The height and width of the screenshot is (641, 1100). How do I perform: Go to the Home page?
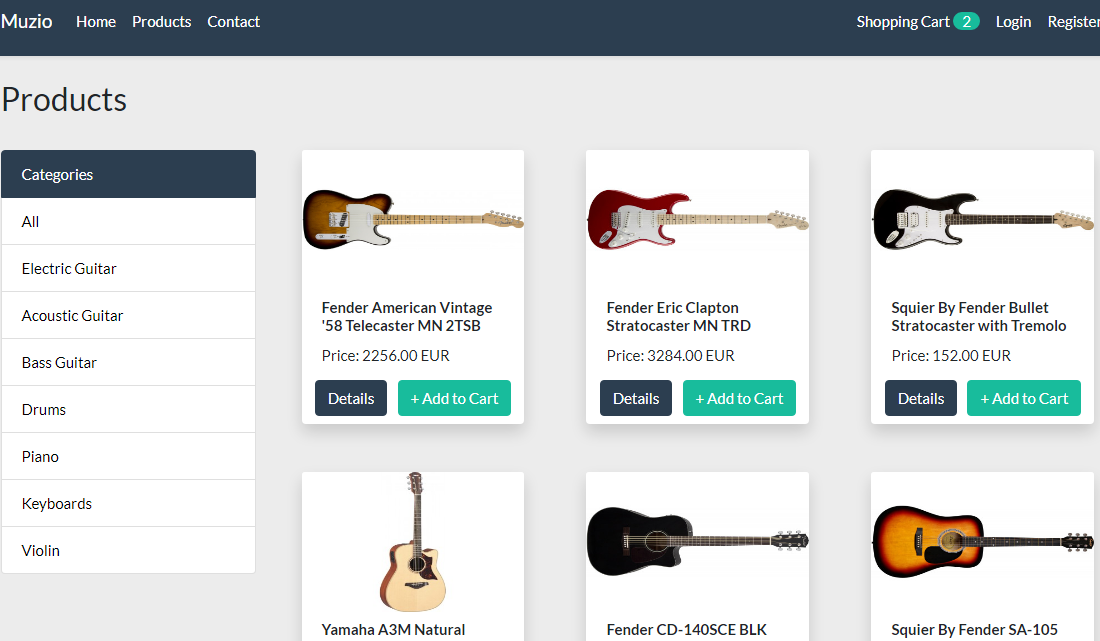click(x=96, y=22)
